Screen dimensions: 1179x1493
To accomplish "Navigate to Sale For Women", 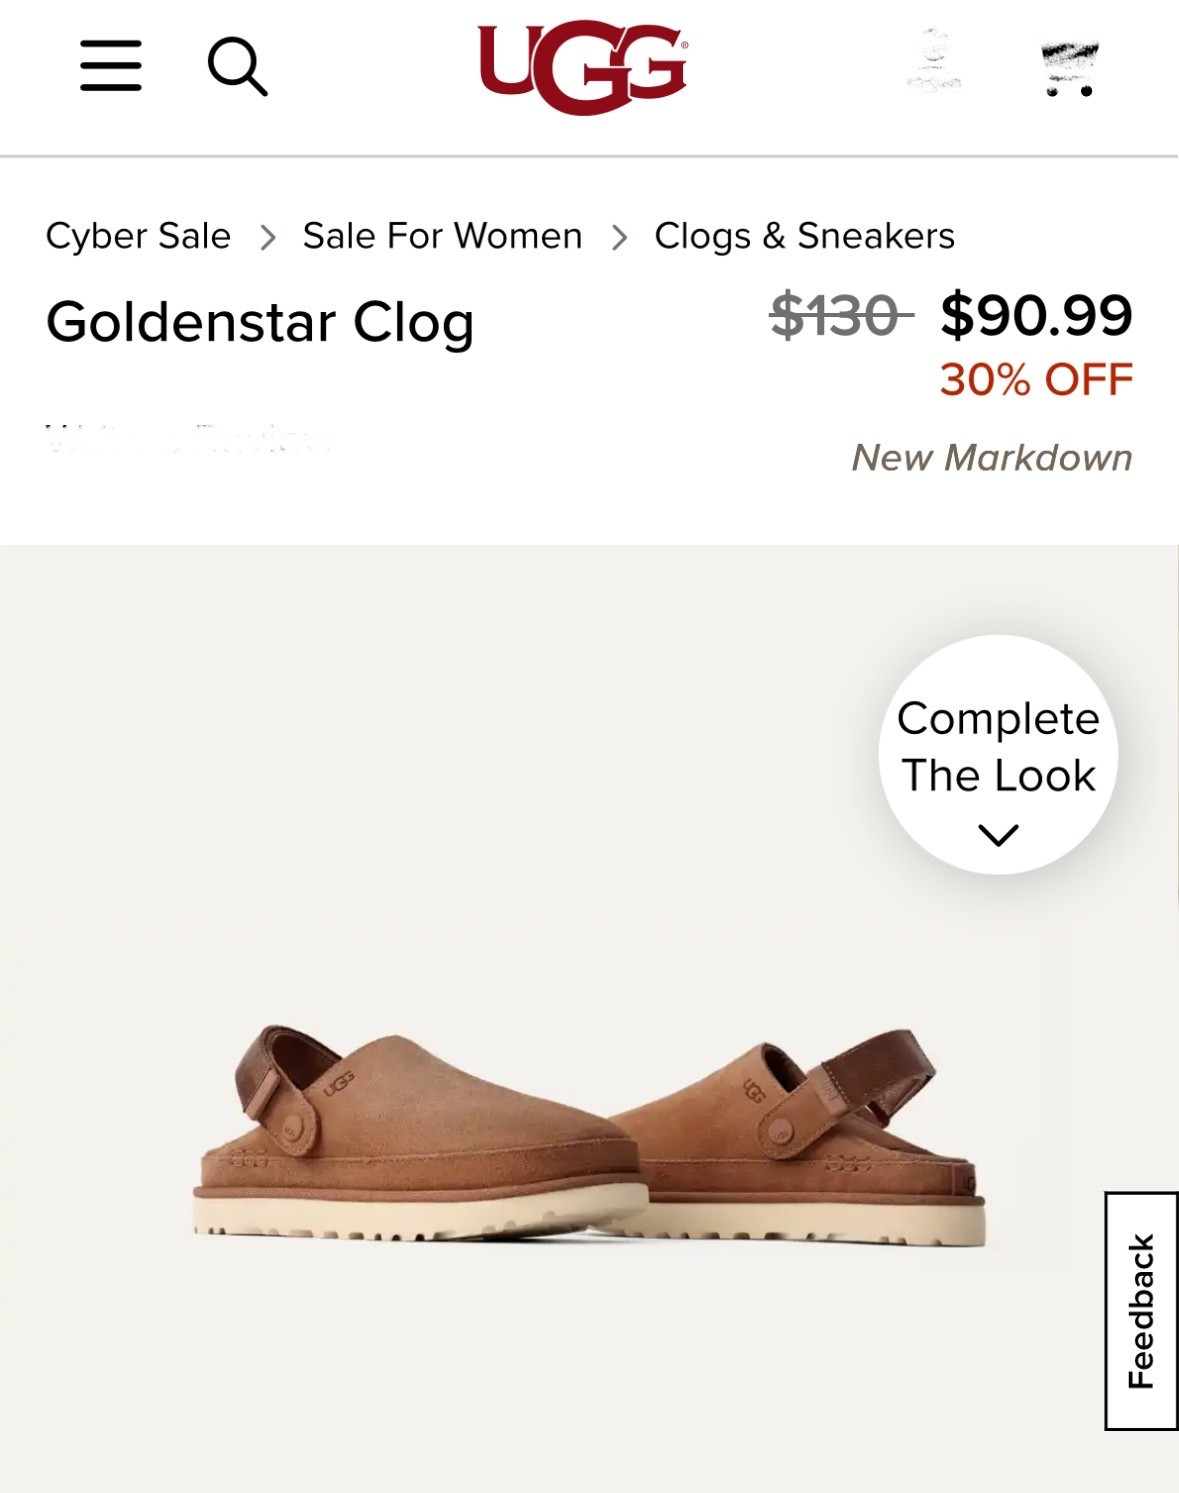I will point(442,235).
